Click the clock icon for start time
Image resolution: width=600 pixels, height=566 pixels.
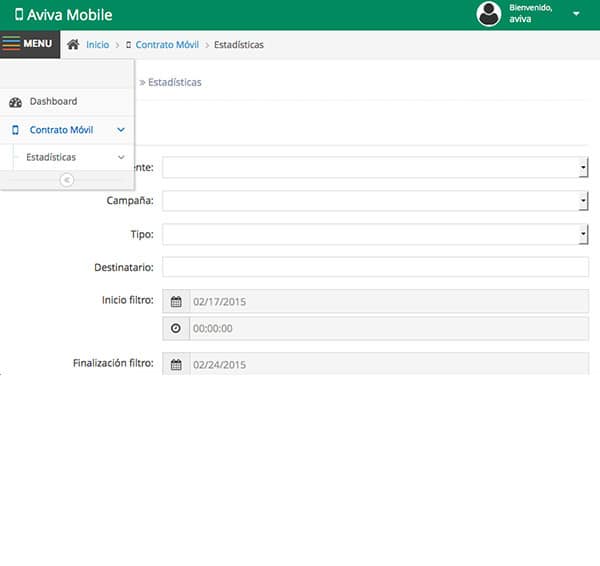[x=176, y=329]
